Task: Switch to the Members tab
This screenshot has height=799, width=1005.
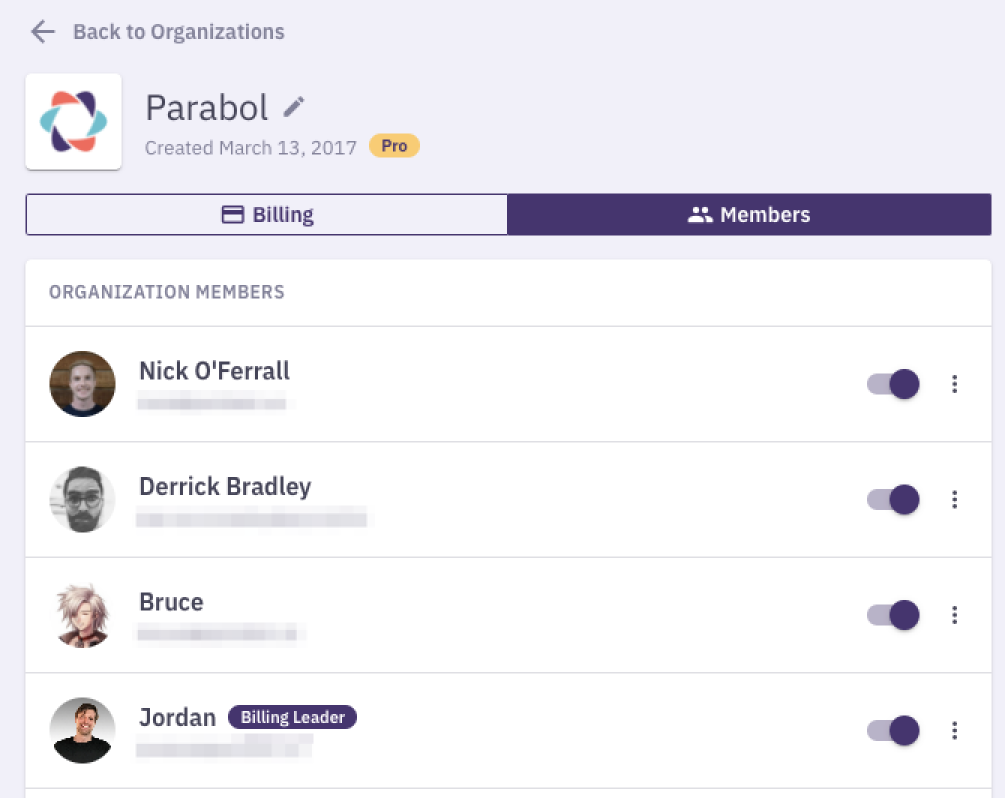Action: pyautogui.click(x=749, y=215)
